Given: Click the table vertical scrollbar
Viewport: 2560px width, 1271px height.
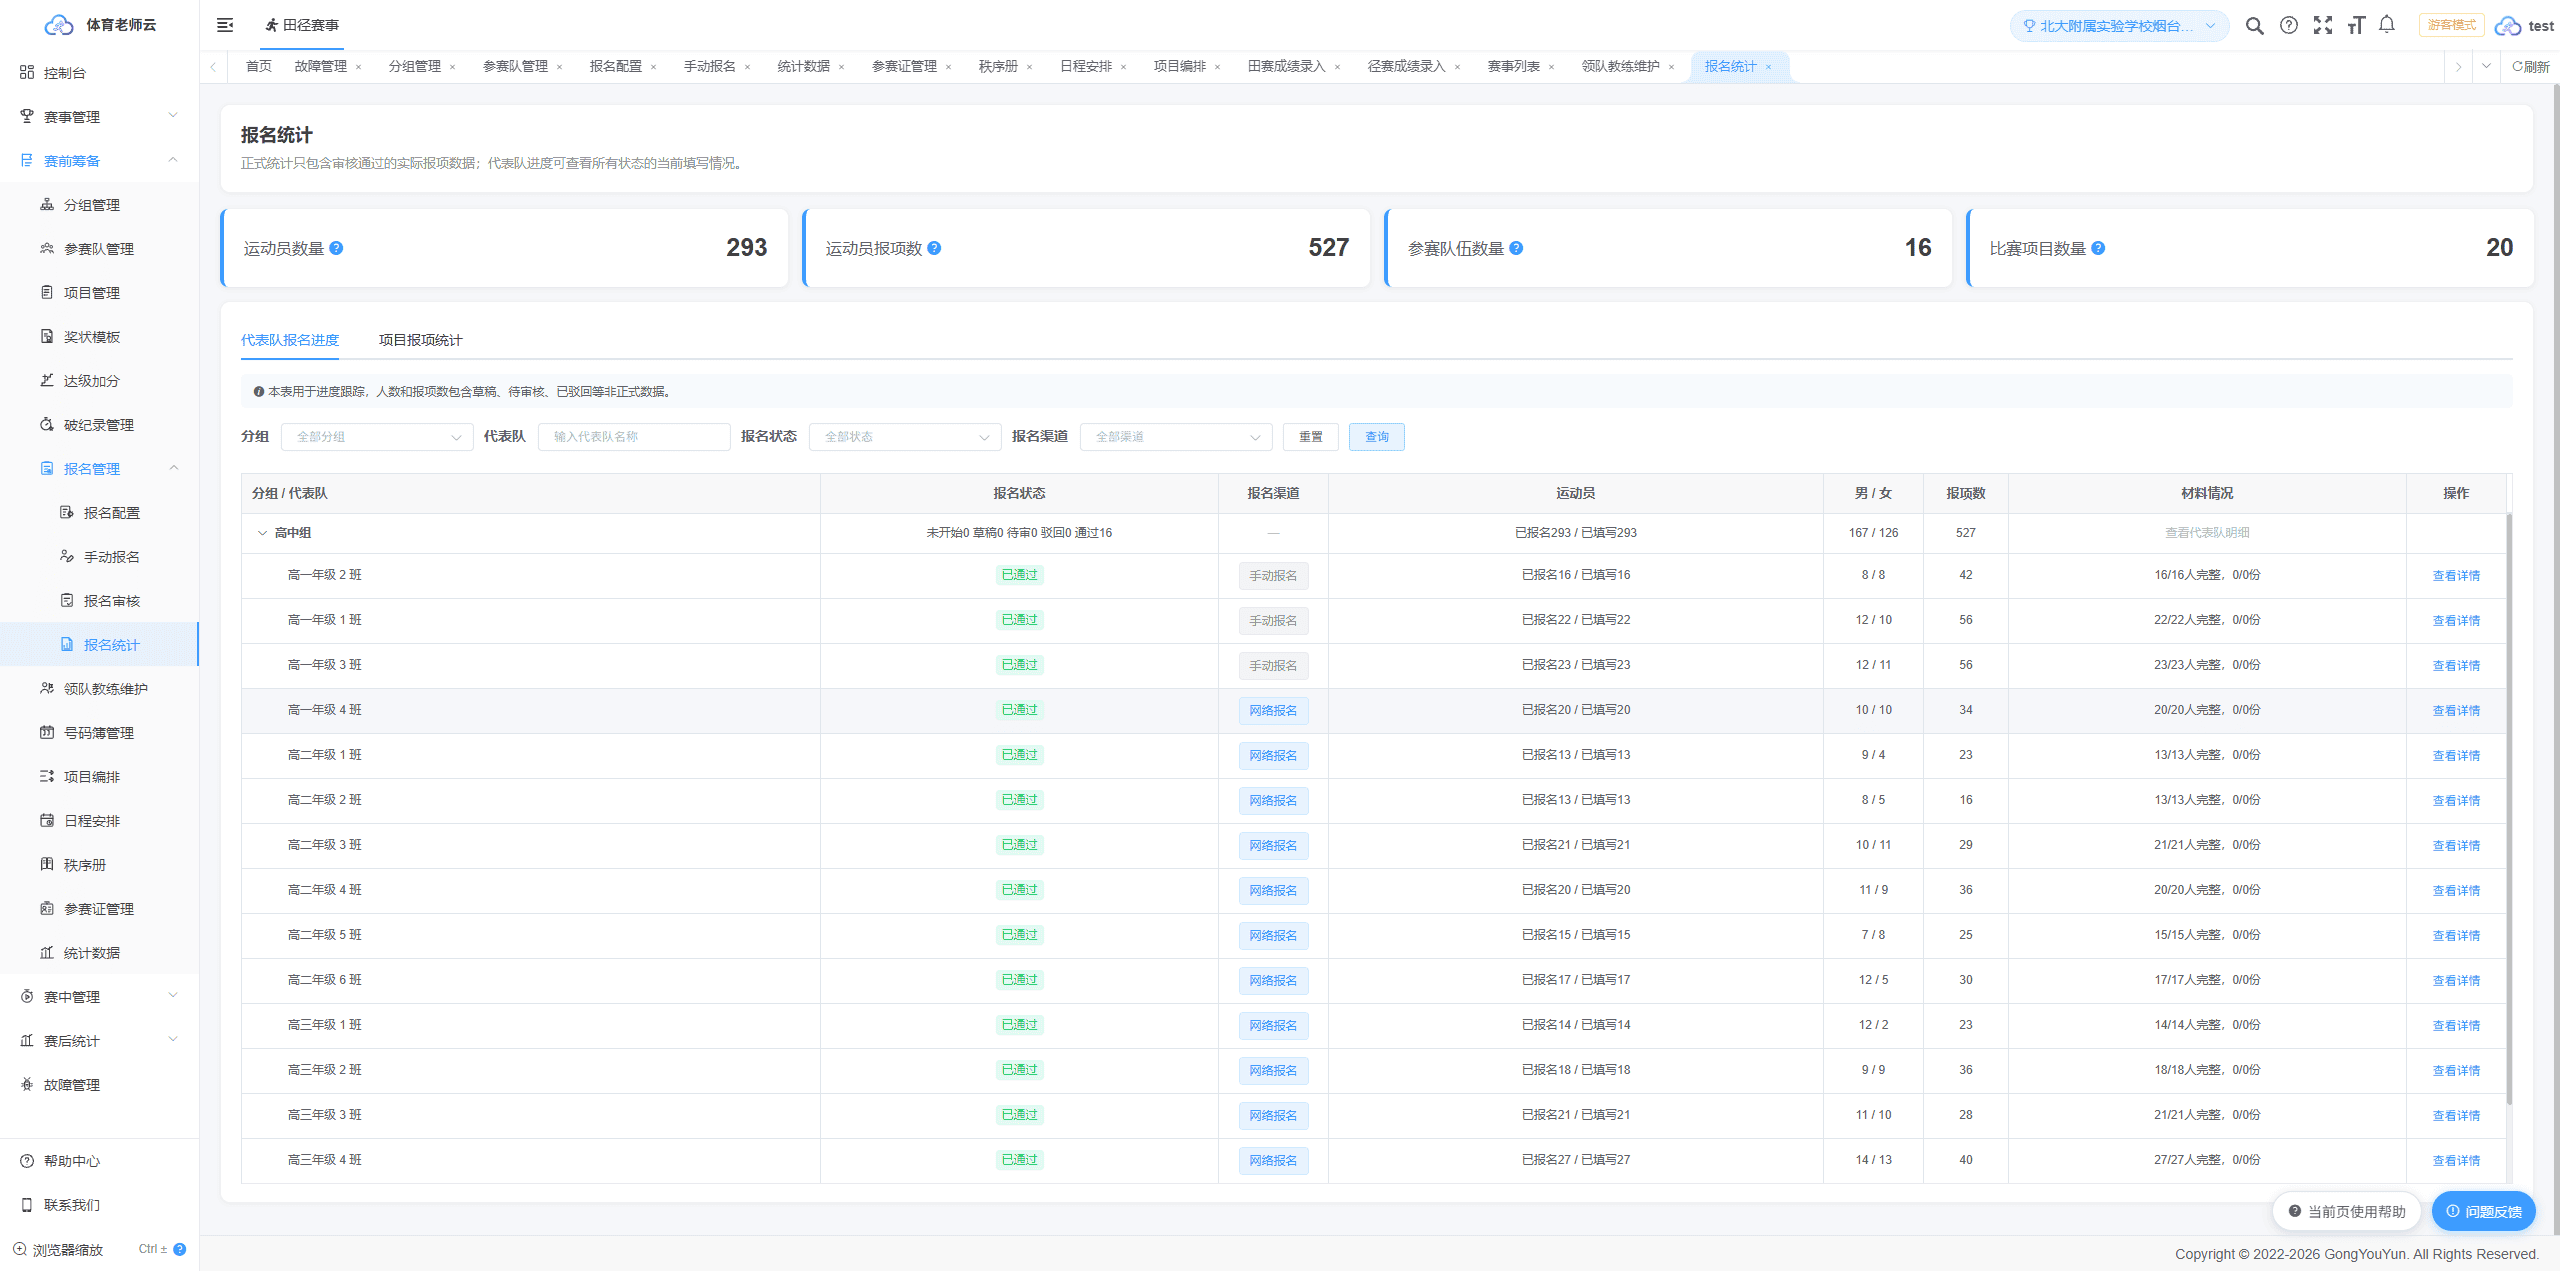Looking at the screenshot, I should tap(2509, 810).
